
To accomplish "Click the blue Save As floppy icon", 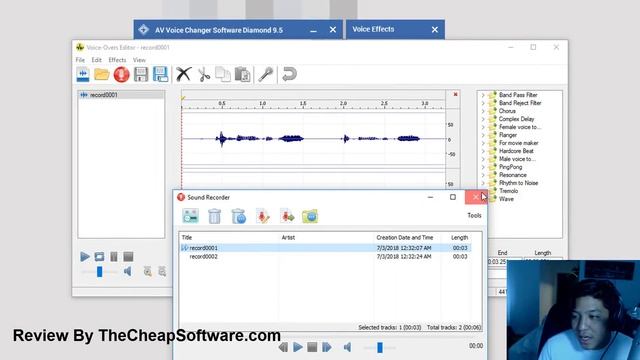I will (160, 74).
